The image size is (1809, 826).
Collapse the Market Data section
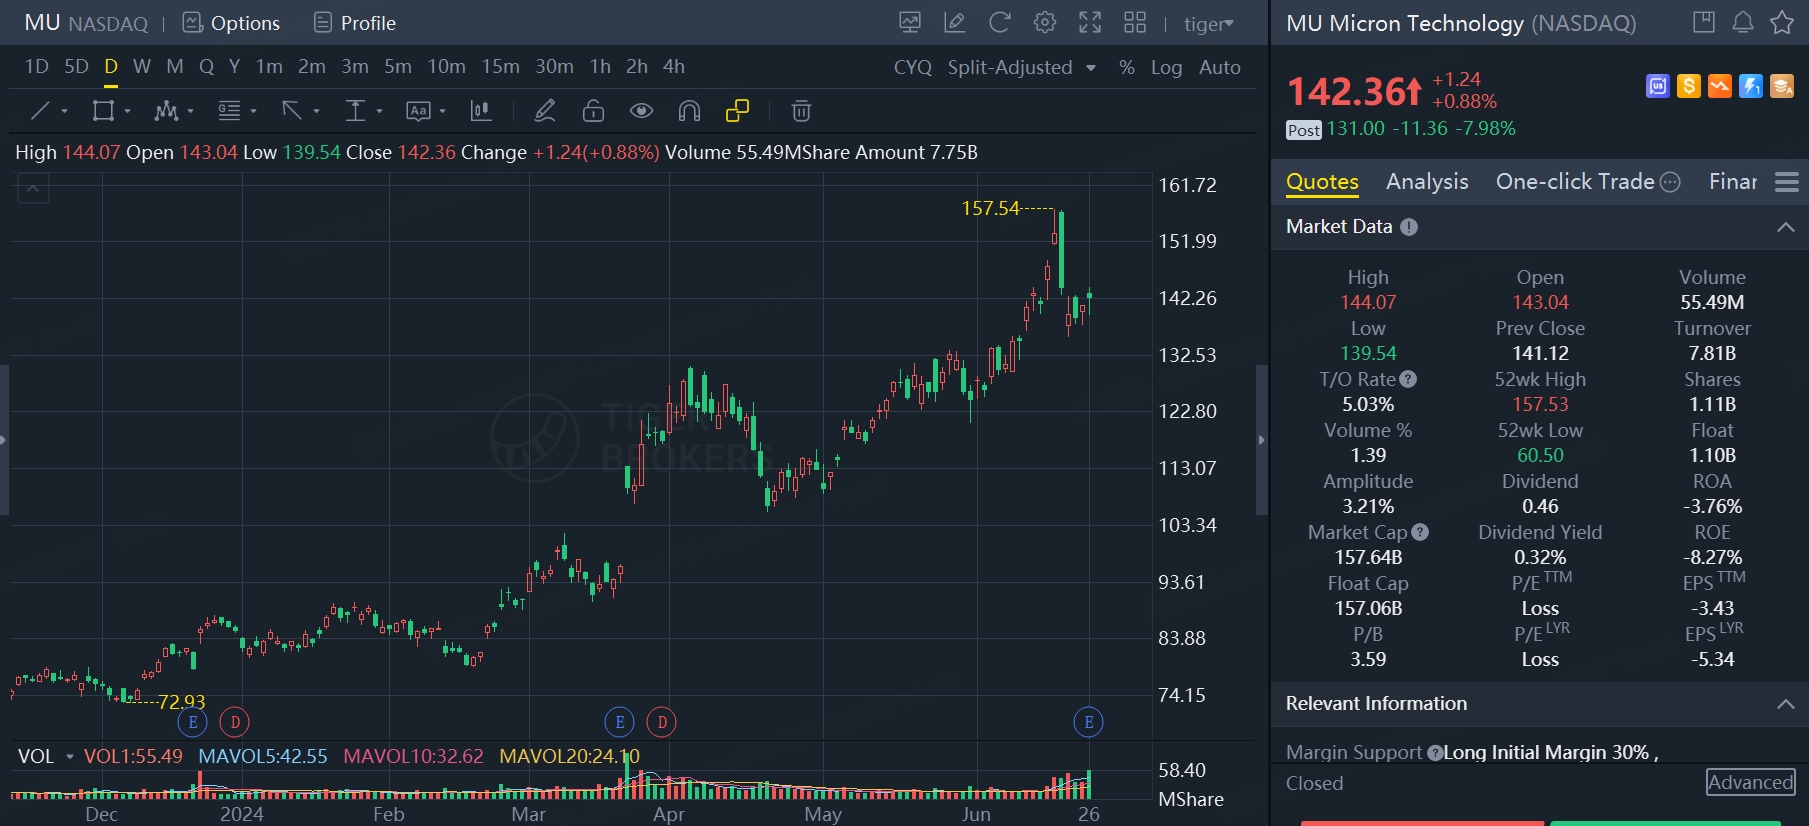[x=1785, y=227]
